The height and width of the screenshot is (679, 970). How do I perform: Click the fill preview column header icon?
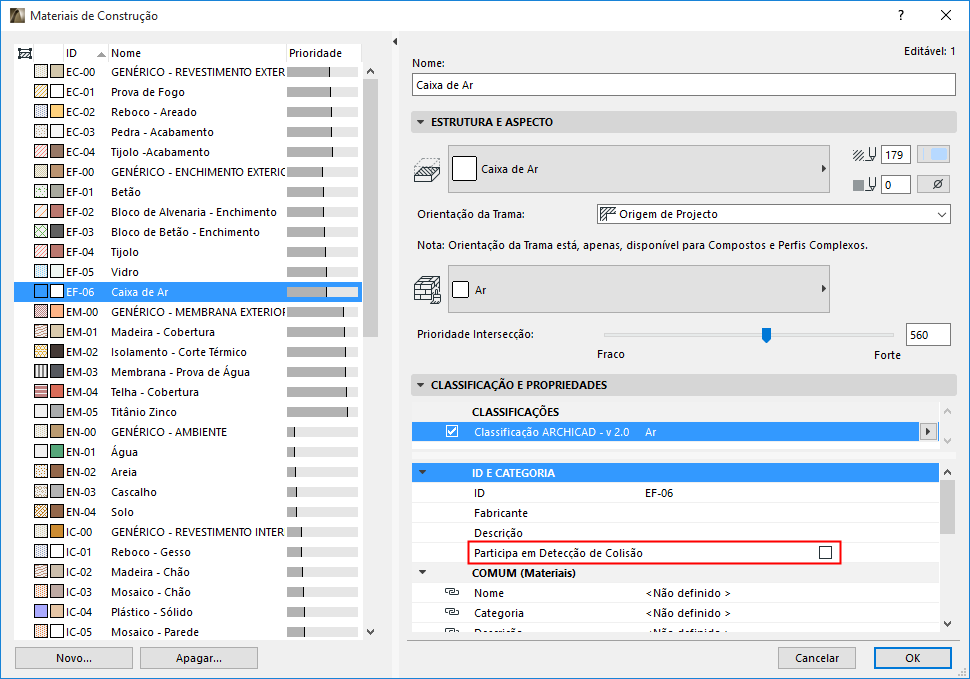pos(26,52)
